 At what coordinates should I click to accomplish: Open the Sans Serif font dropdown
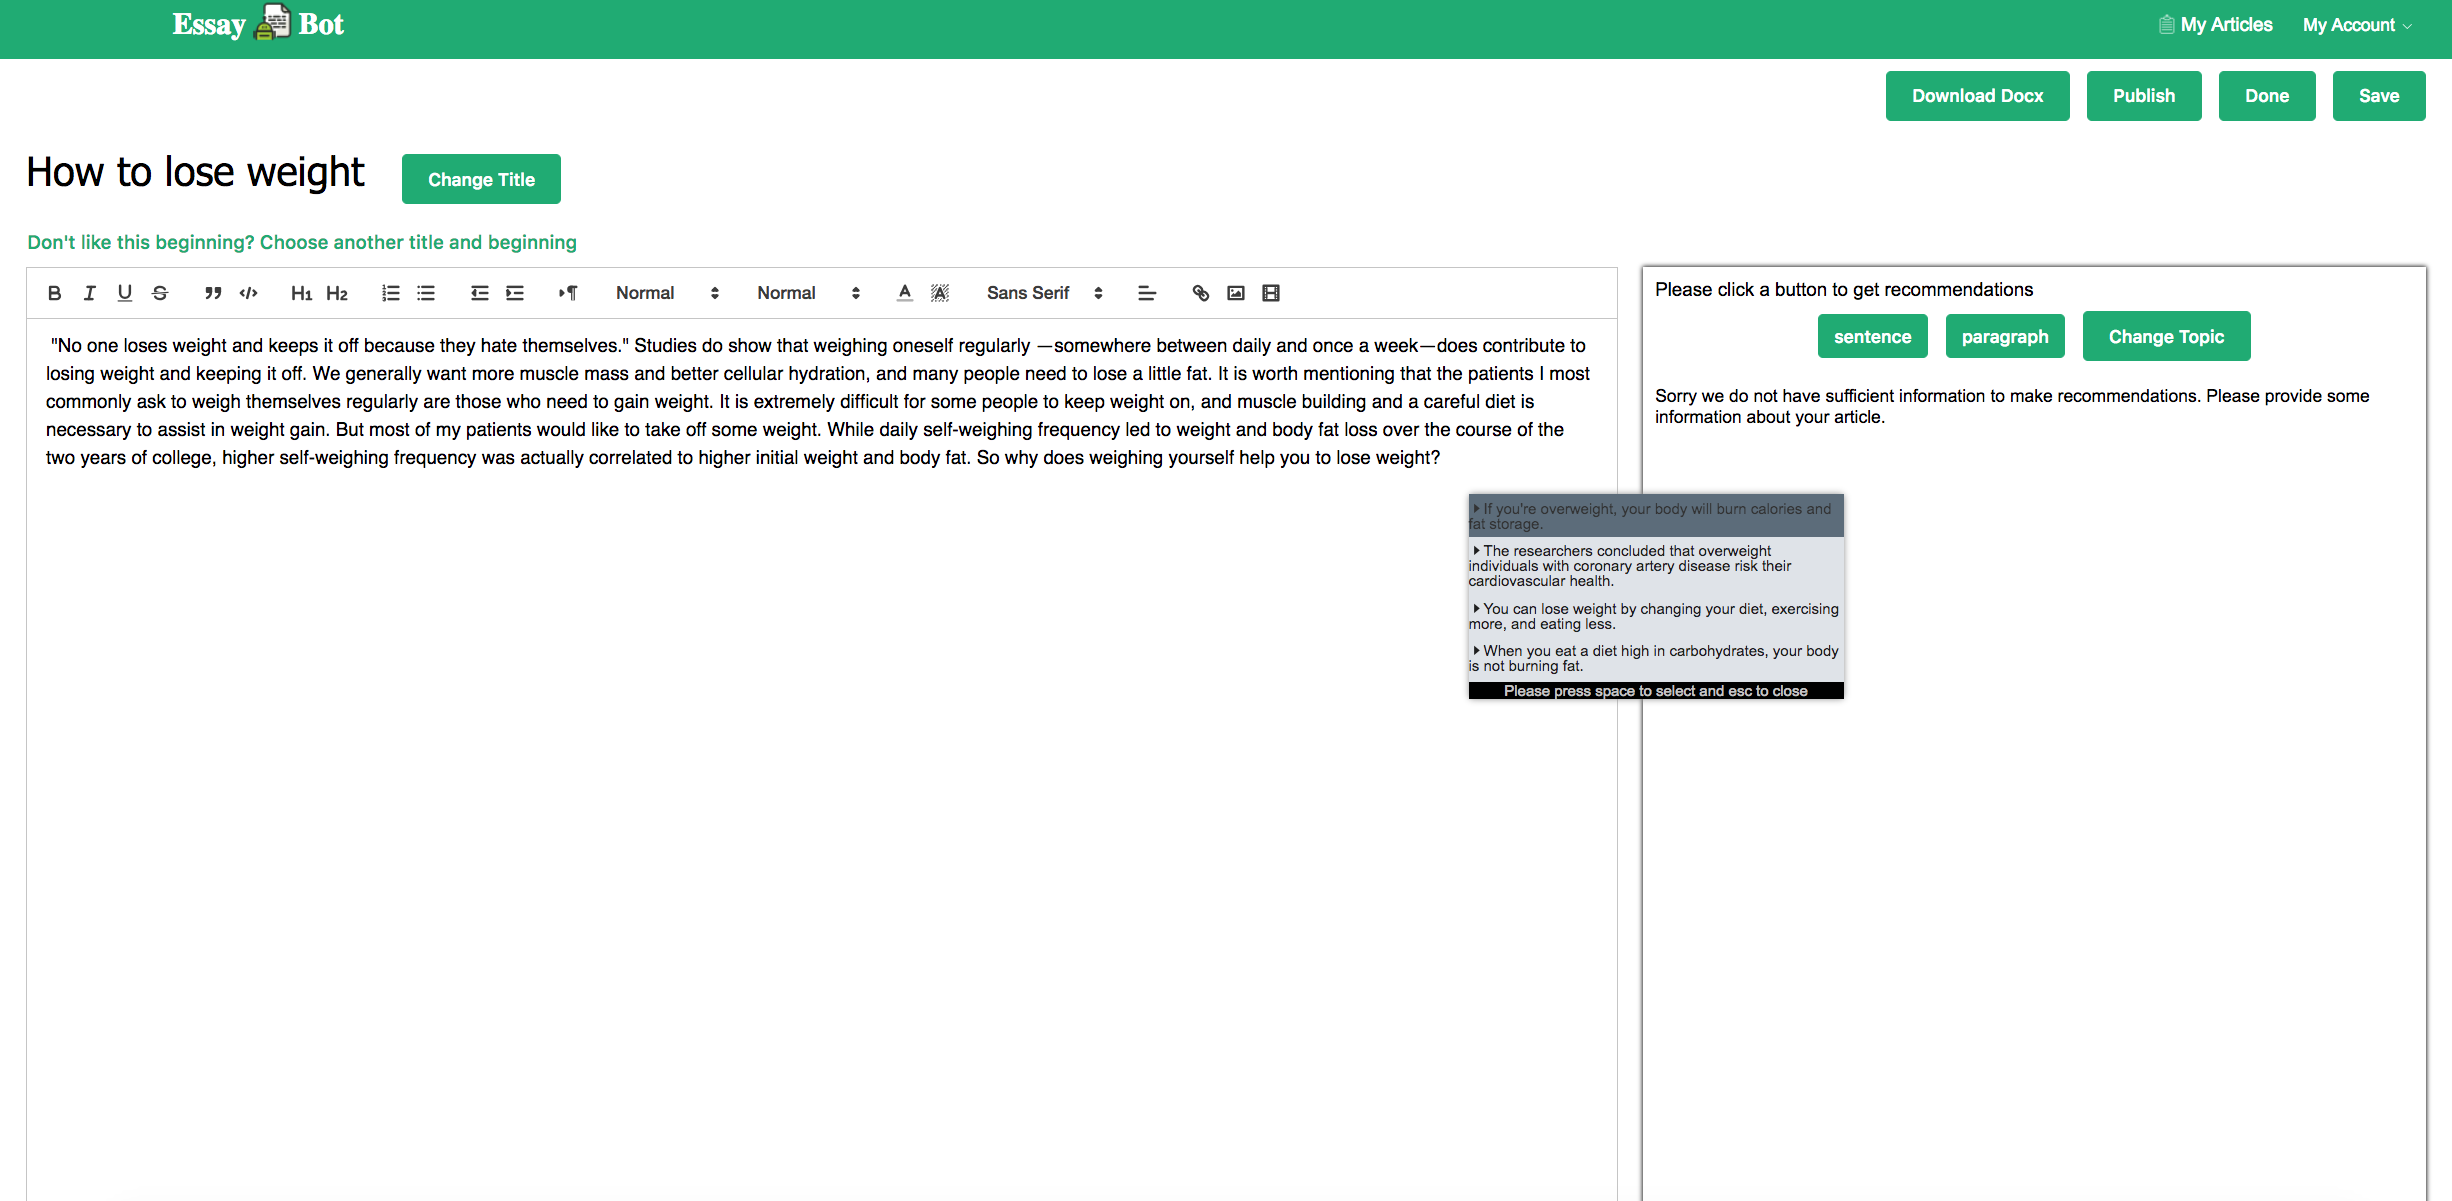pos(1044,293)
